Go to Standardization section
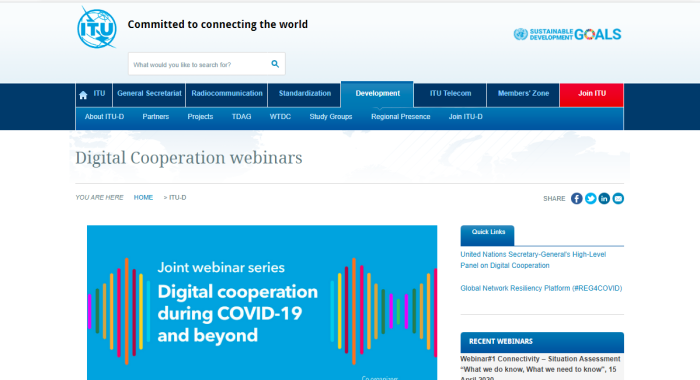Image resolution: width=700 pixels, height=380 pixels. pos(304,94)
